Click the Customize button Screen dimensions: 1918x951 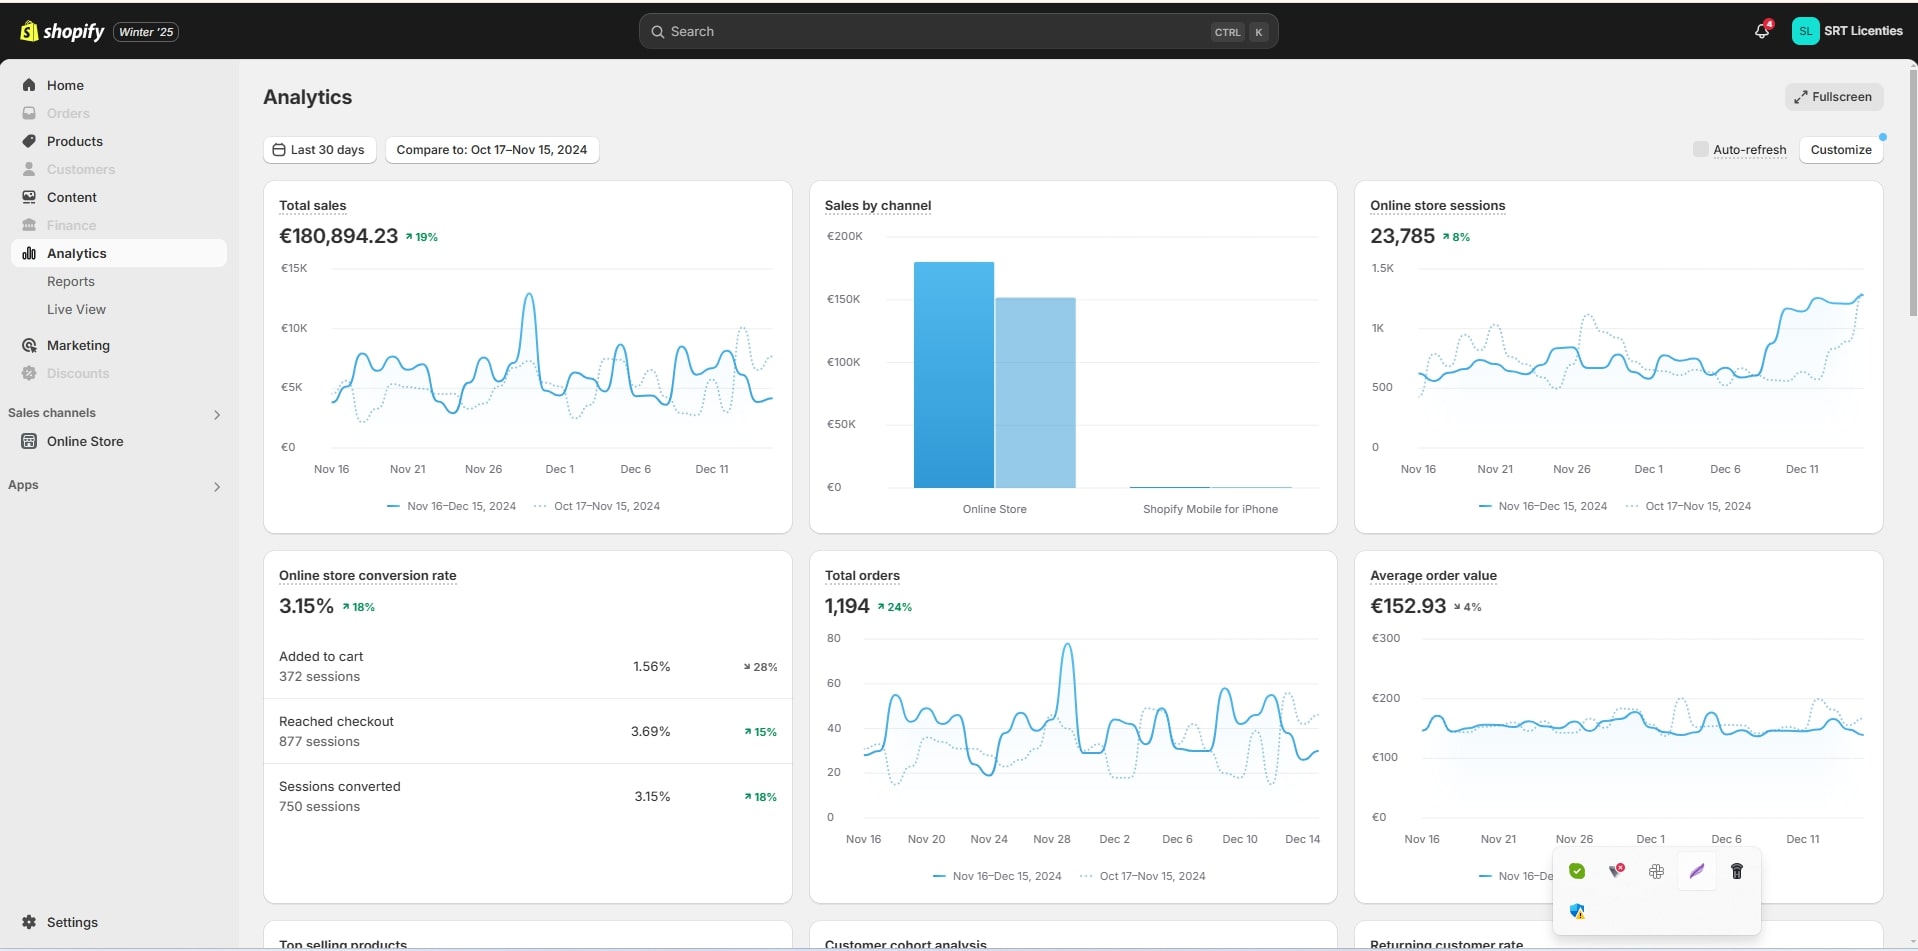pyautogui.click(x=1840, y=150)
